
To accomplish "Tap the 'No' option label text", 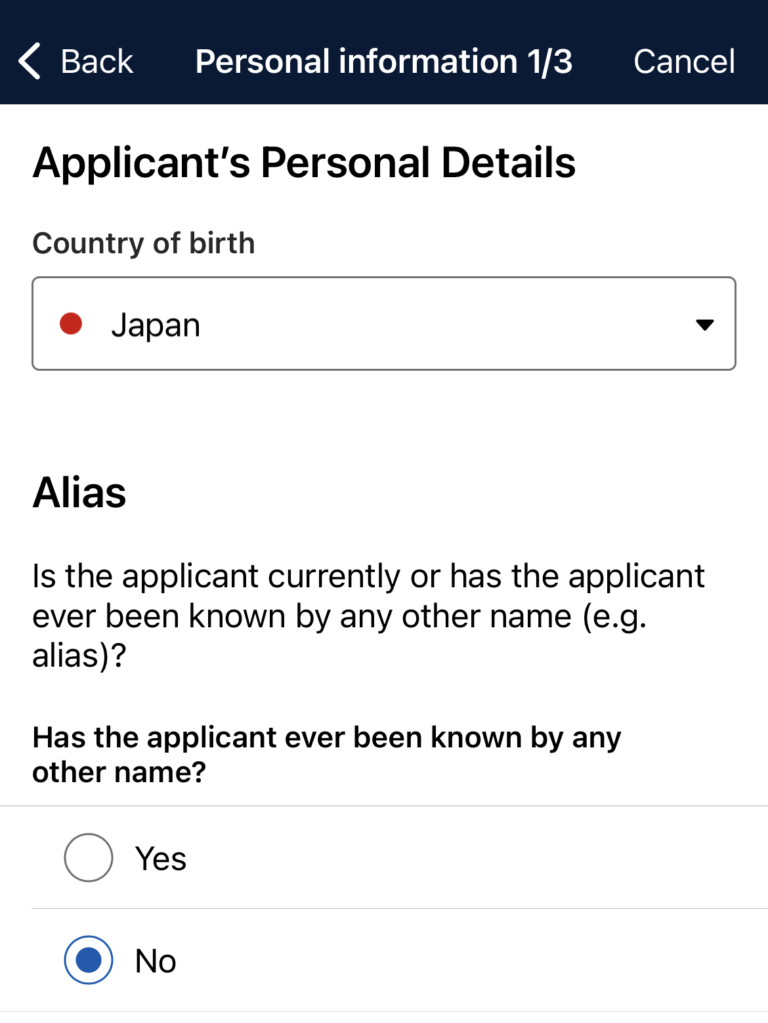I will (x=156, y=961).
